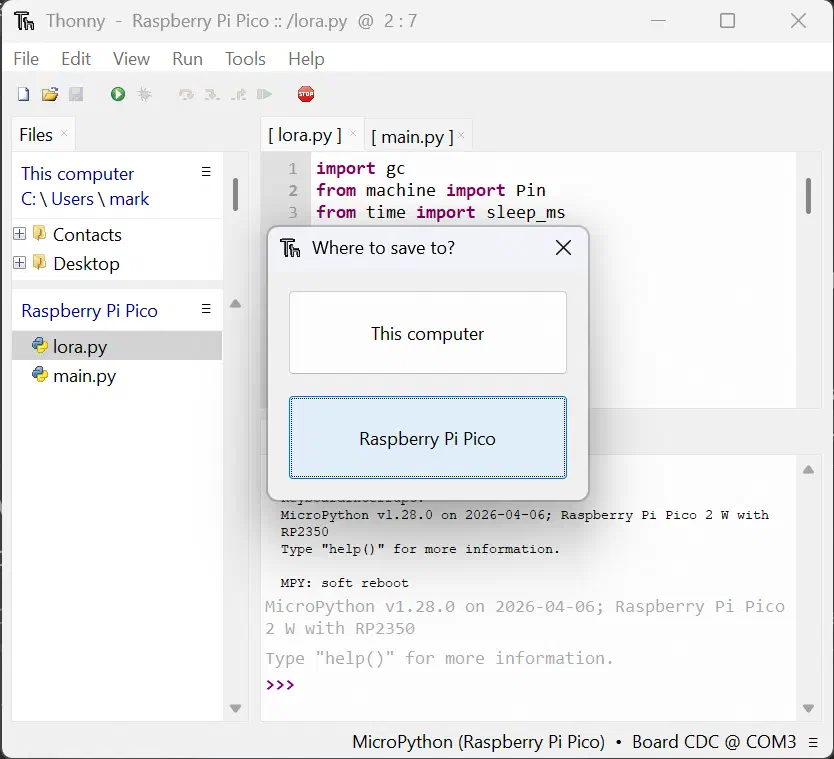Open the Help menu
This screenshot has width=834, height=759.
coord(306,59)
